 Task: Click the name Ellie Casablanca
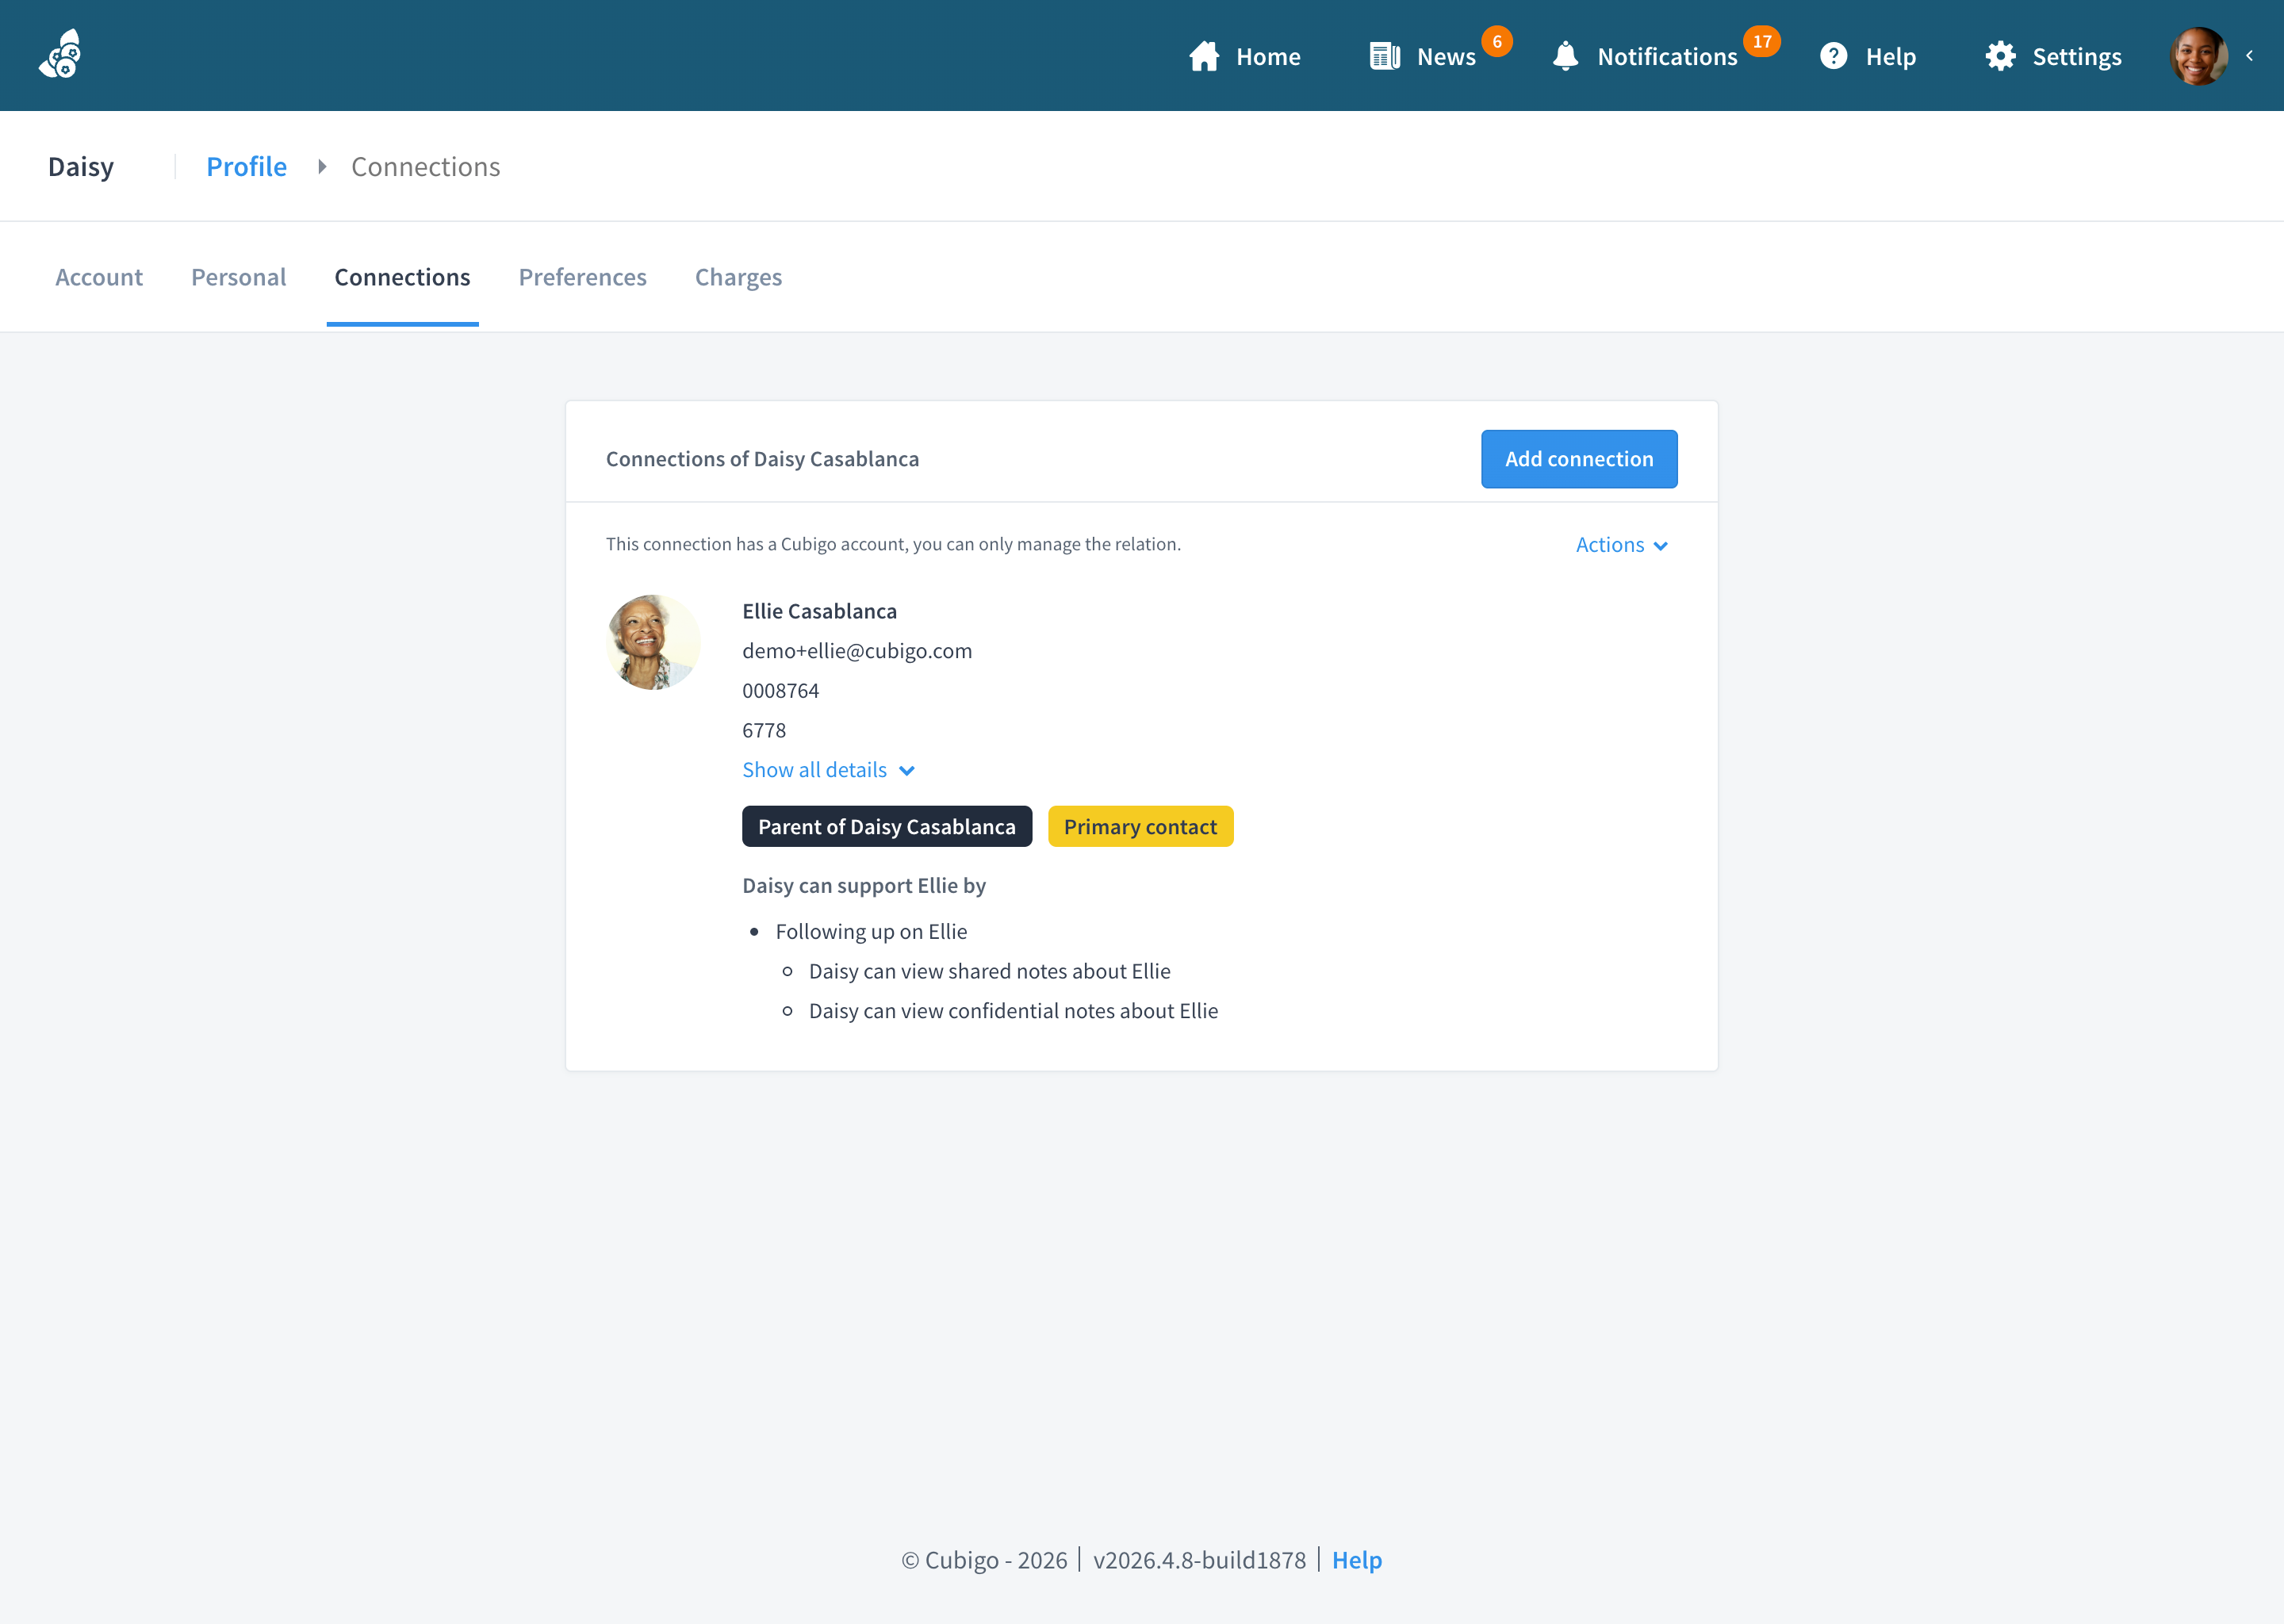click(819, 611)
